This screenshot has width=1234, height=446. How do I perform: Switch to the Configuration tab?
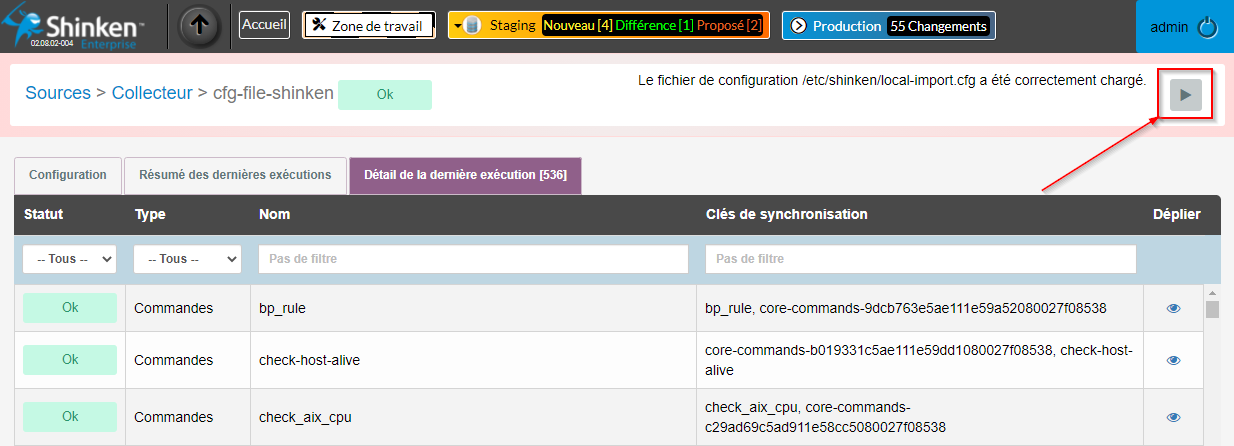point(68,175)
